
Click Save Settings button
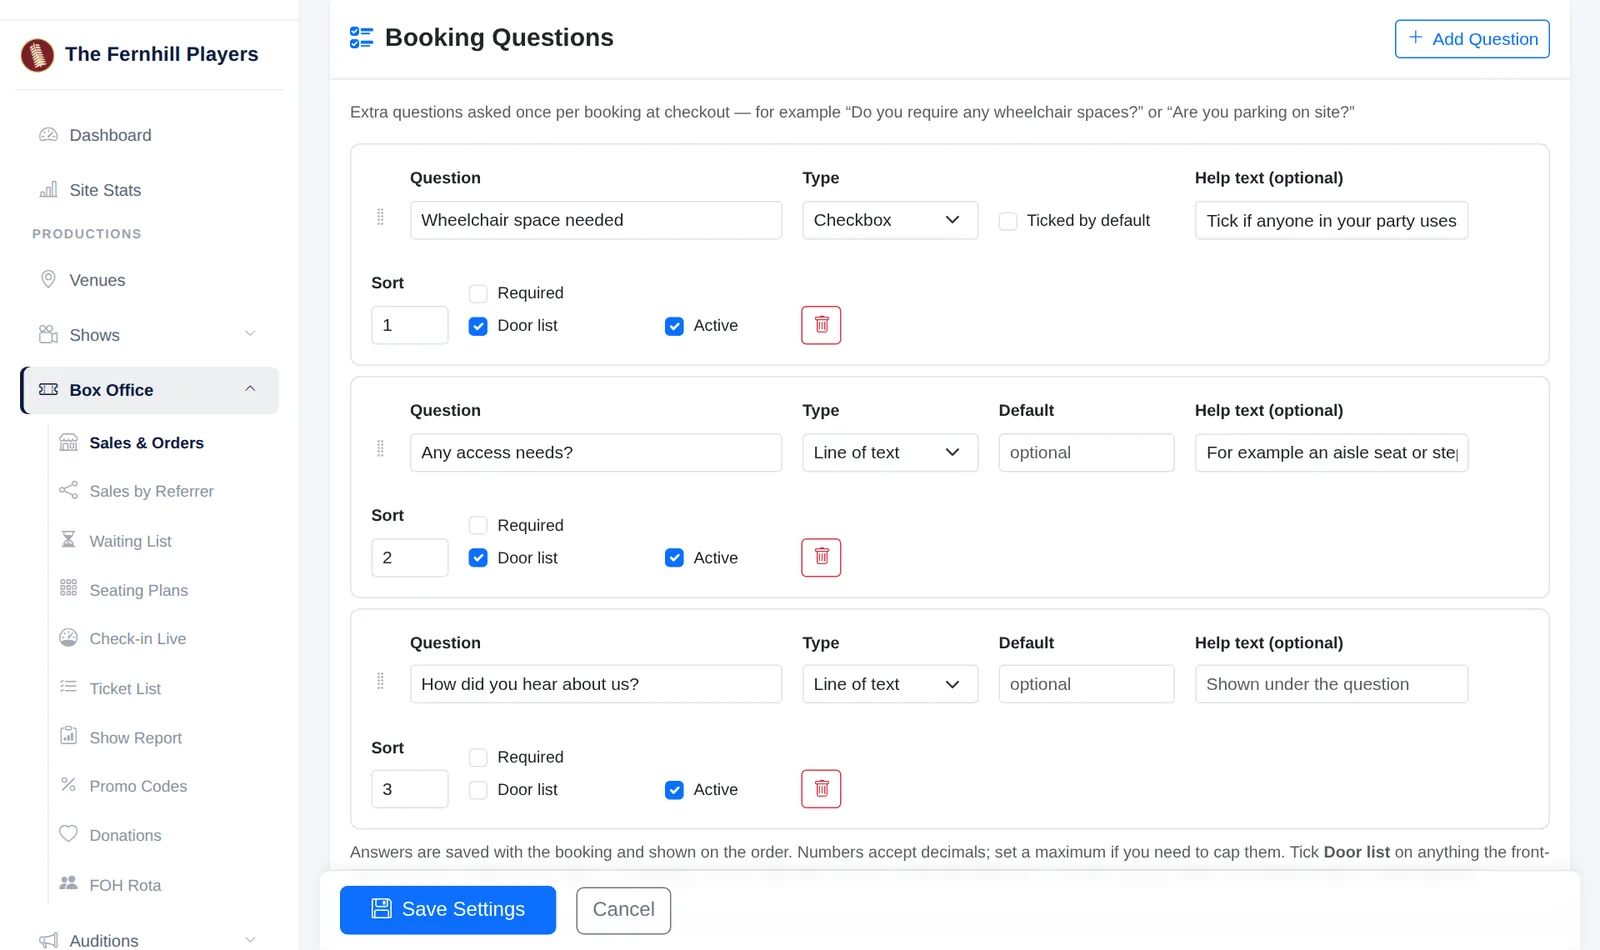[x=448, y=910]
